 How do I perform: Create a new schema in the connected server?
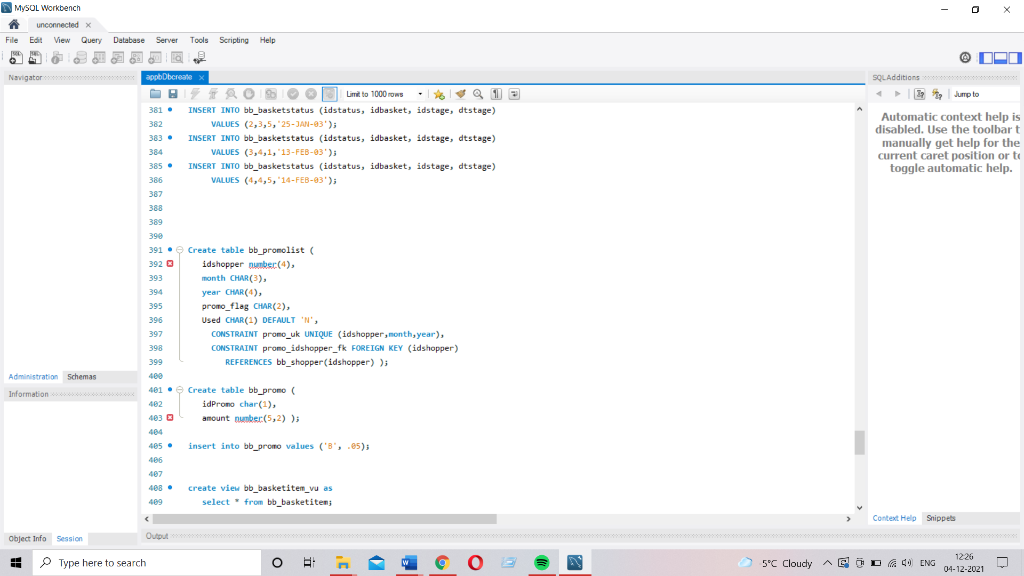point(80,57)
